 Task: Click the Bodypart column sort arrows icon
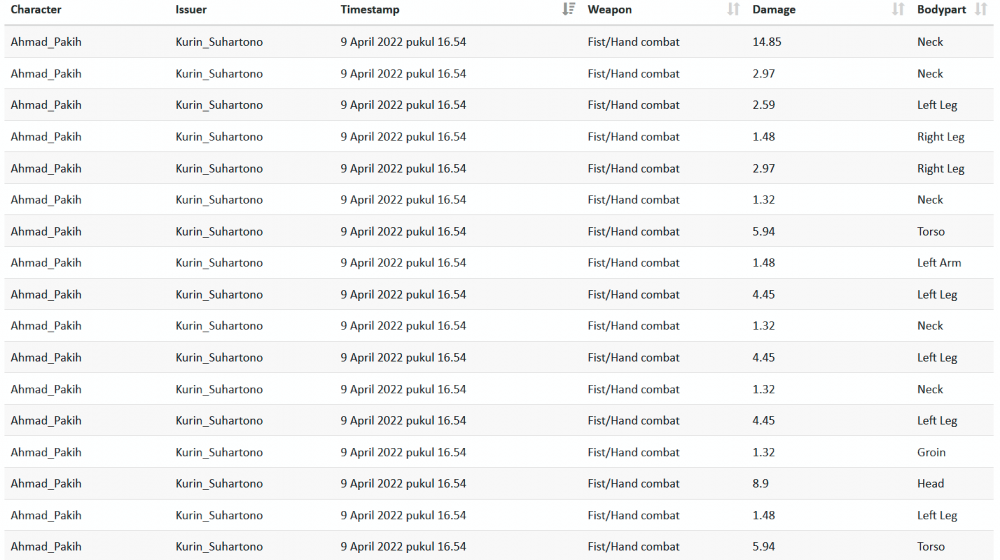(980, 9)
